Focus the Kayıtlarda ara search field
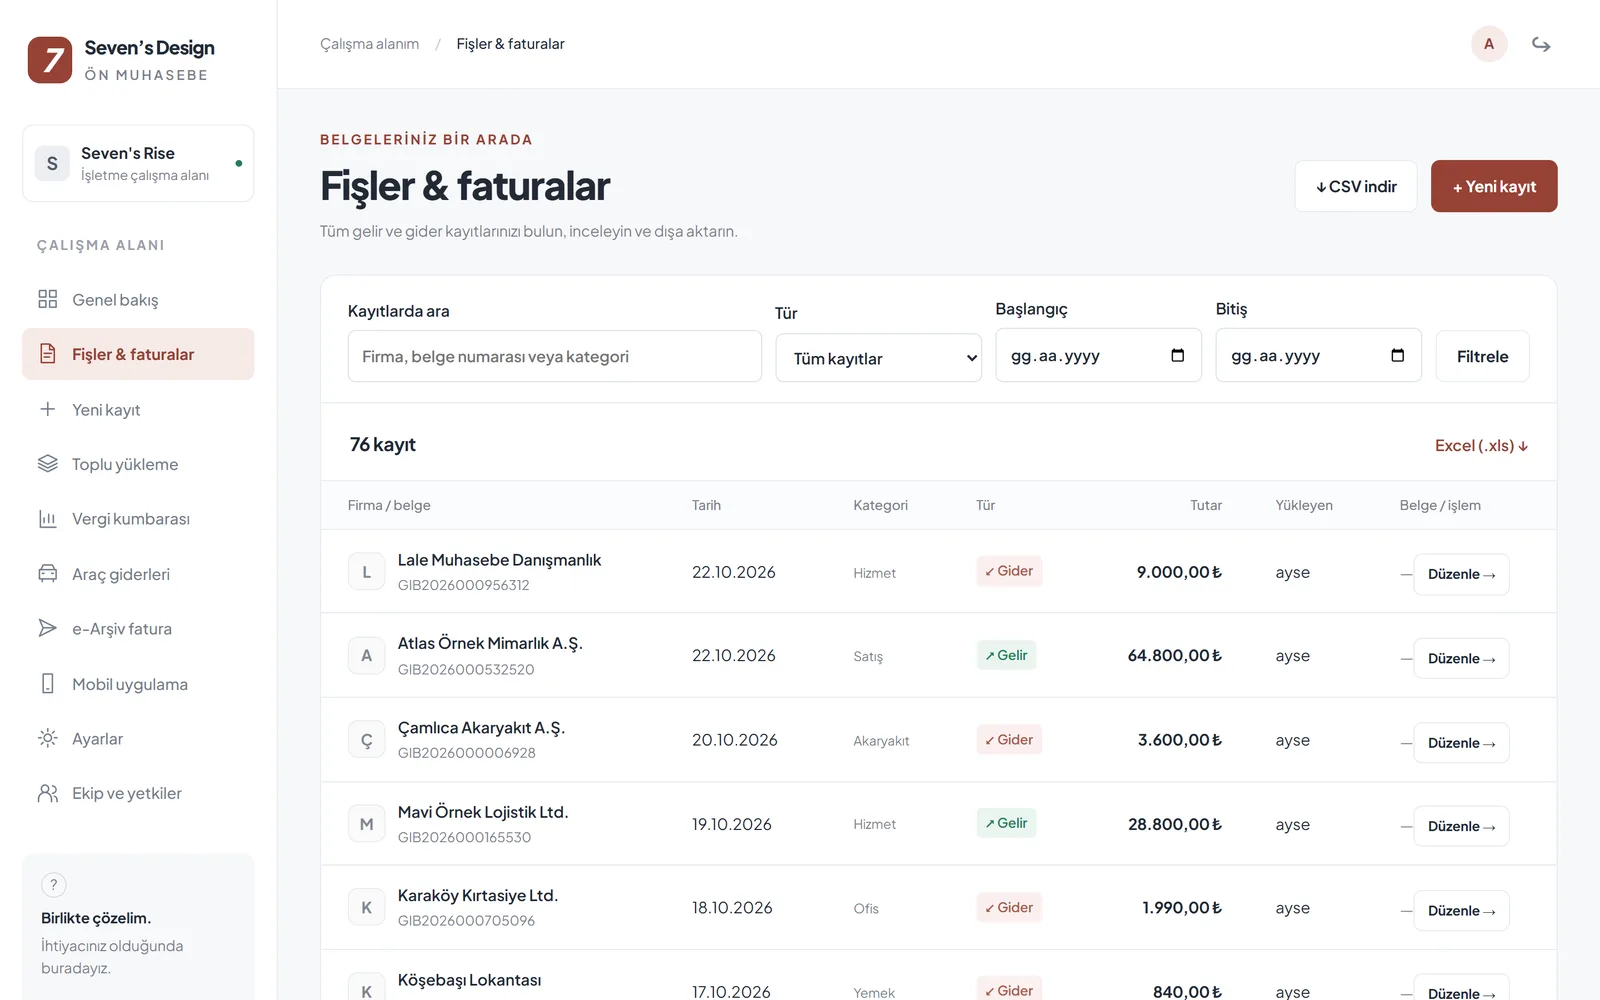This screenshot has height=1000, width=1600. point(555,356)
